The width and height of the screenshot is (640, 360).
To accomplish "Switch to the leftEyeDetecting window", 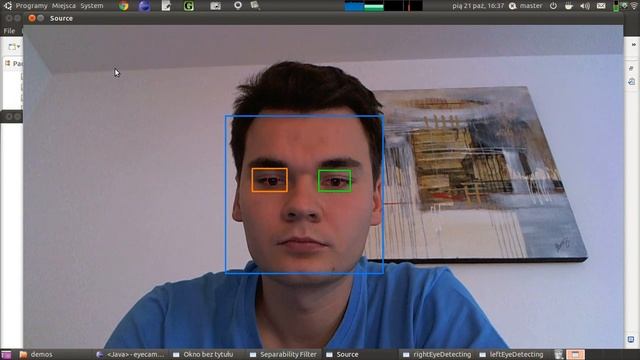I will tap(512, 354).
